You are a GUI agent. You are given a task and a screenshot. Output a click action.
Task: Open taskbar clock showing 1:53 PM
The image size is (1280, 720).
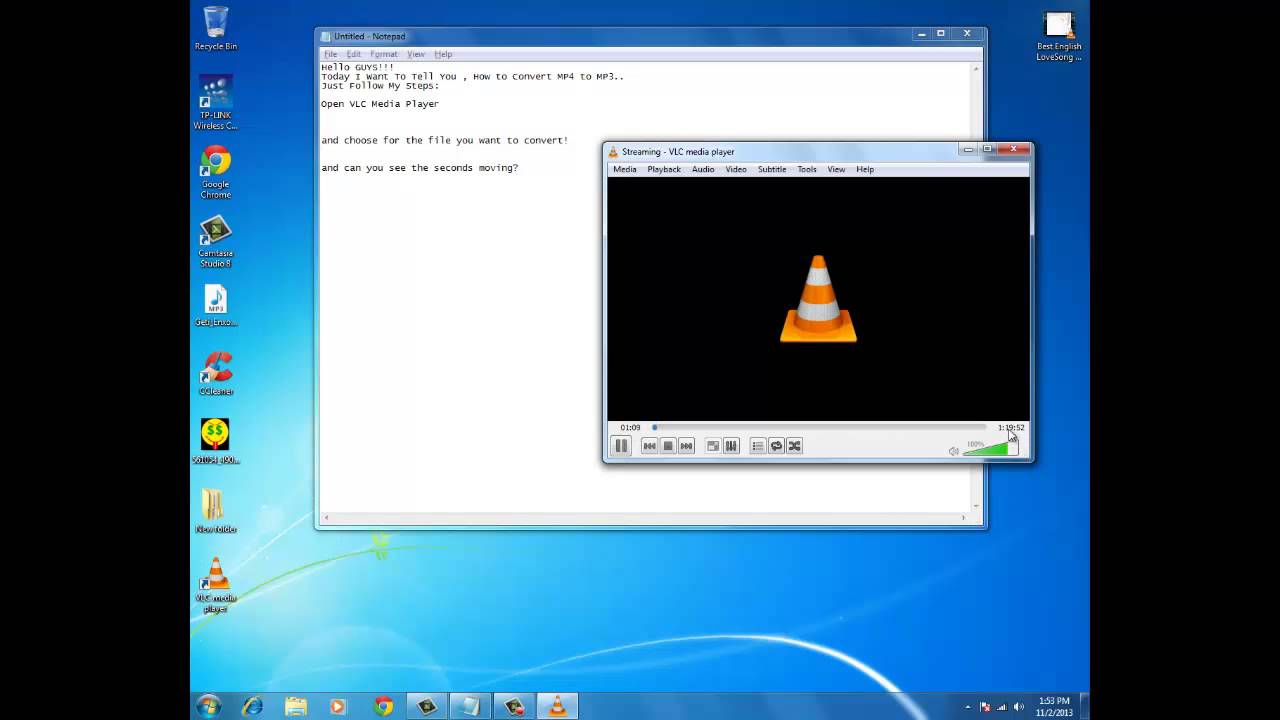click(x=1054, y=706)
